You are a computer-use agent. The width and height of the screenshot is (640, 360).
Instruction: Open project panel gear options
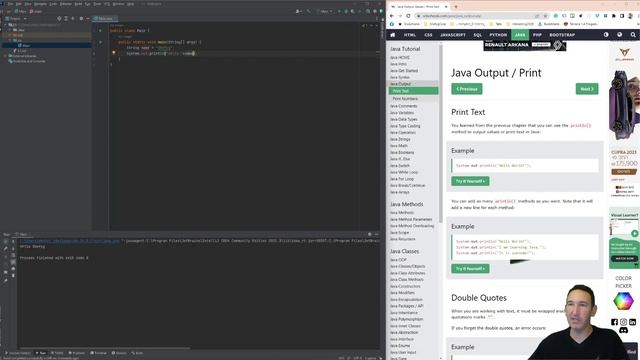pos(81,18)
